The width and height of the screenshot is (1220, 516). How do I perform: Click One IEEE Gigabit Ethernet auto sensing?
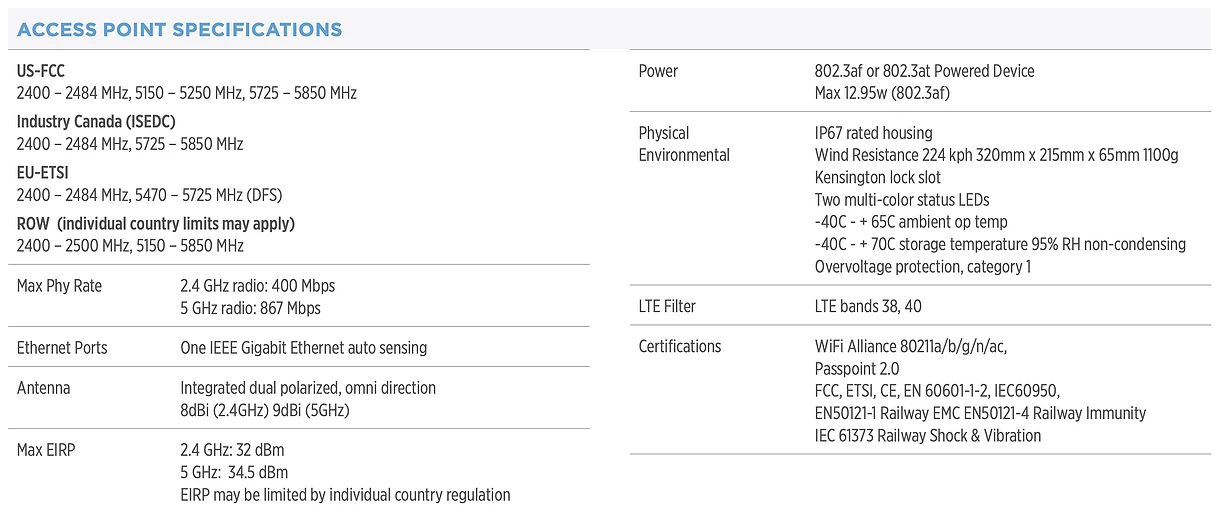[x=303, y=348]
